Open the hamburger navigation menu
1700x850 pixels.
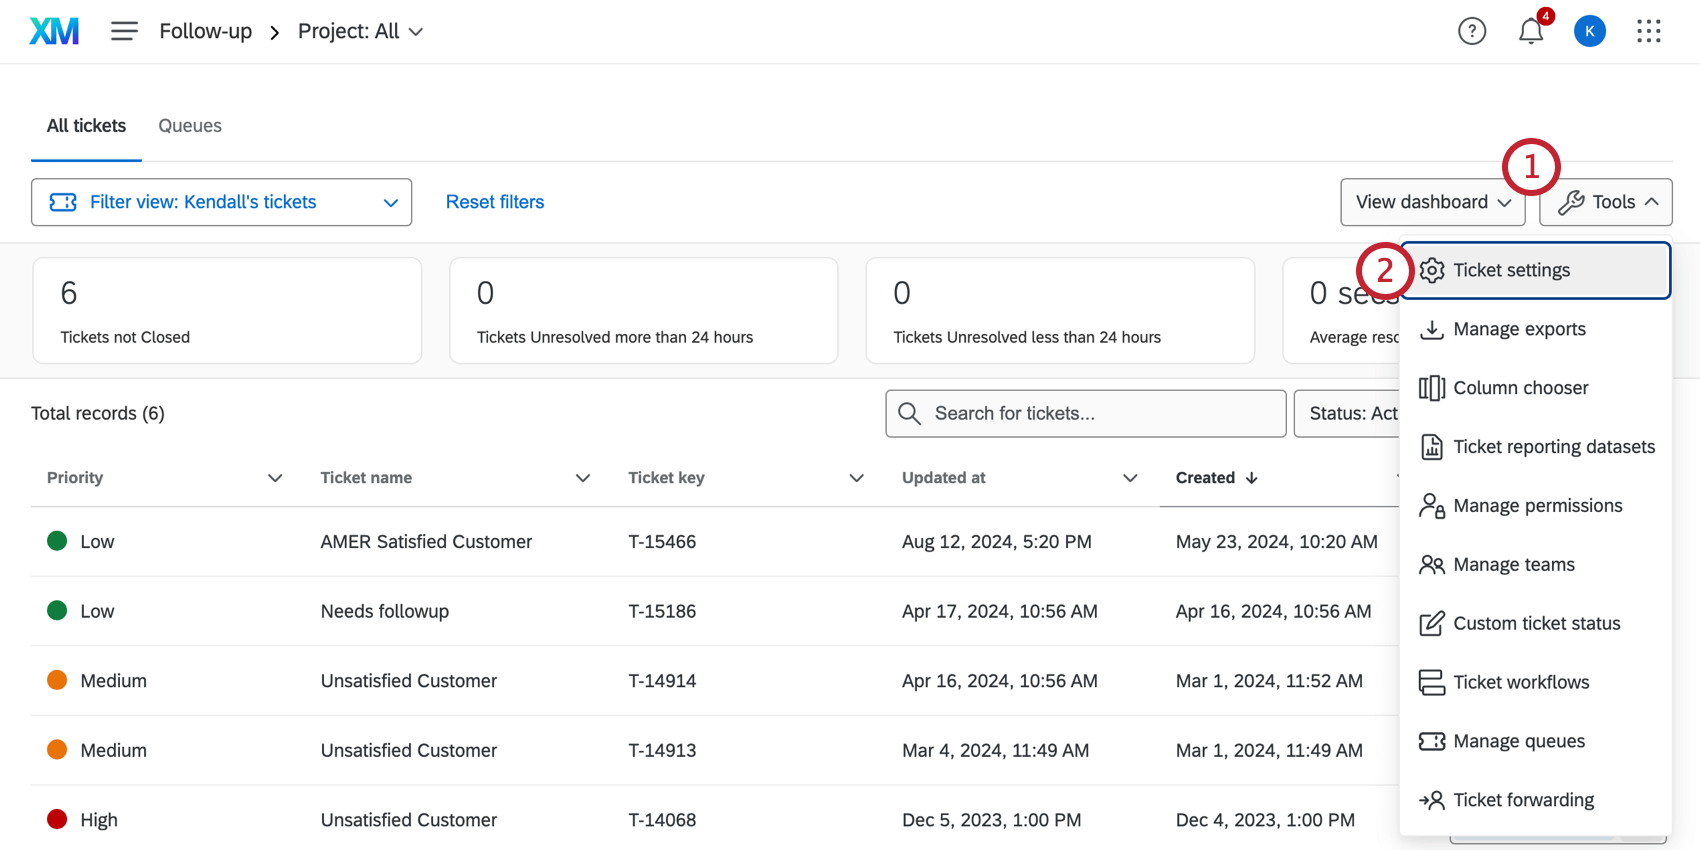[x=124, y=31]
